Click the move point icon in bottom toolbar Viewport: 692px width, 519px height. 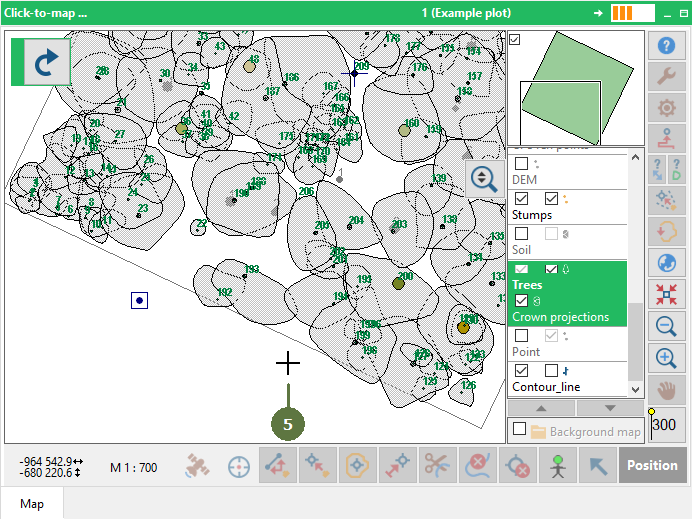pos(318,465)
